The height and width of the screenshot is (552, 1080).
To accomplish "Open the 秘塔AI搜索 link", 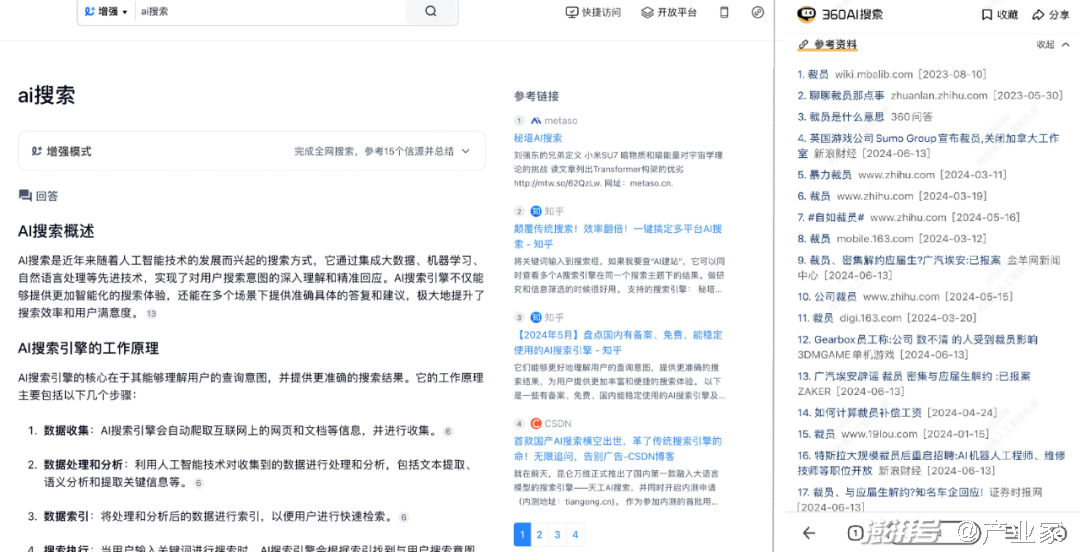I will click(538, 138).
